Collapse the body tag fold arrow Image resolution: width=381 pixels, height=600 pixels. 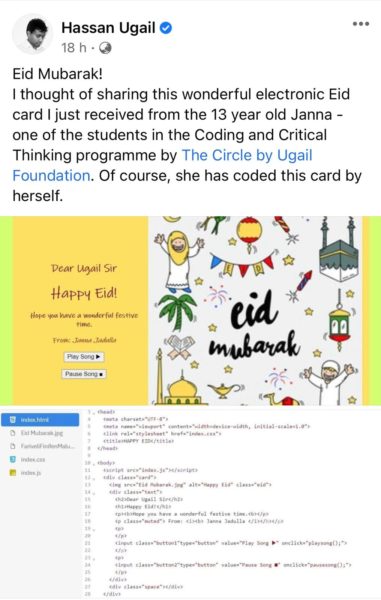point(93,463)
